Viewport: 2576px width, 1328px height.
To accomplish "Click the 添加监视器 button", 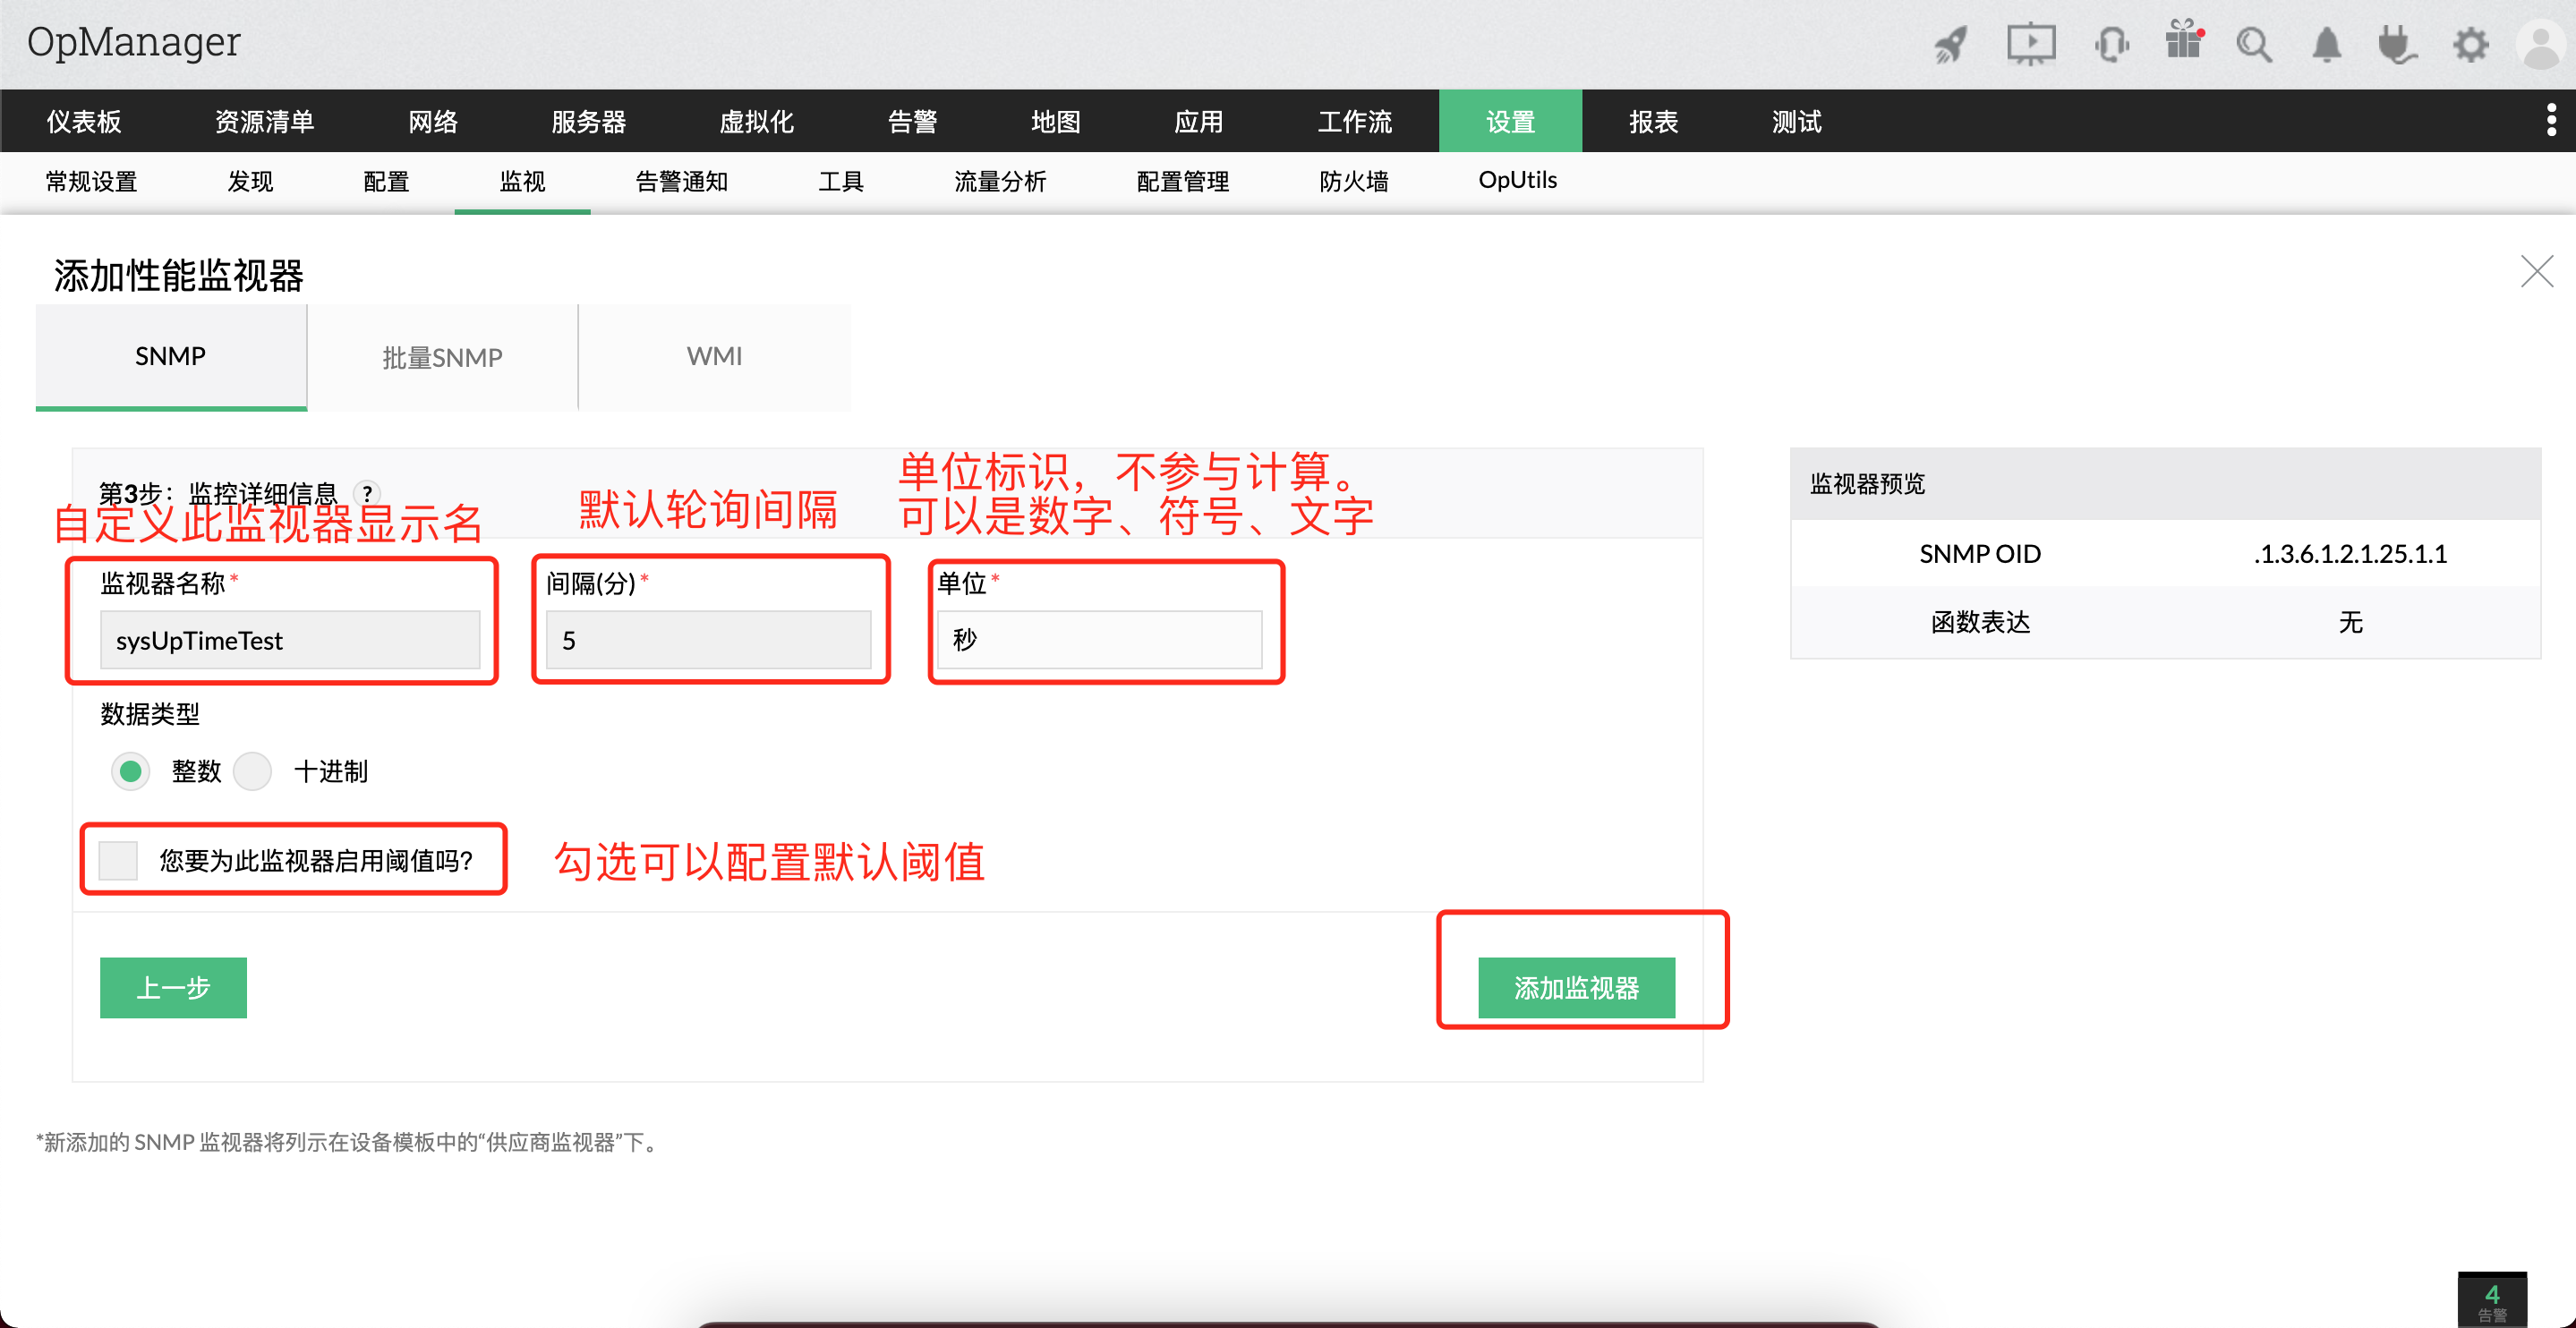I will pyautogui.click(x=1576, y=988).
